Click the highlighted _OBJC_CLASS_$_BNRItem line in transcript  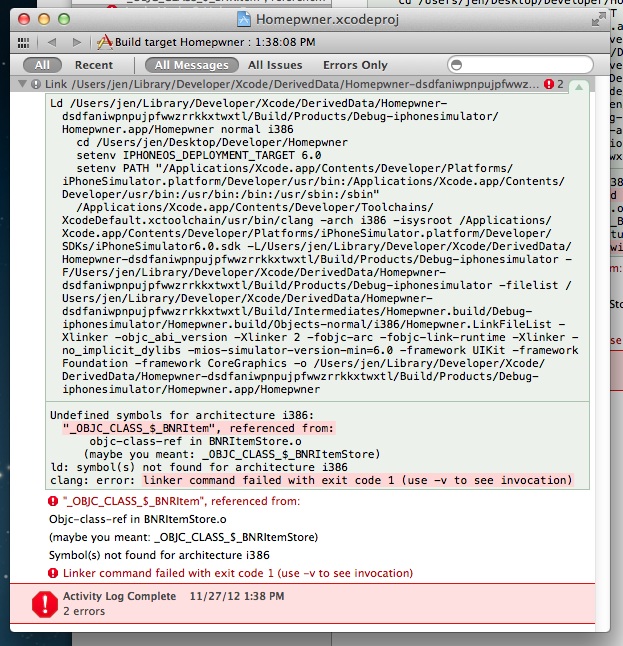[x=198, y=428]
